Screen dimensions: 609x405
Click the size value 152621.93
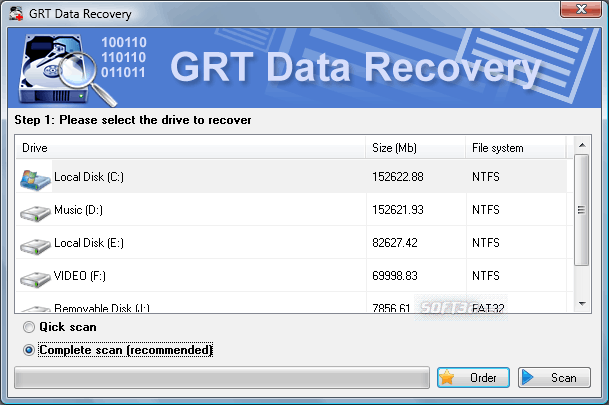(x=398, y=210)
